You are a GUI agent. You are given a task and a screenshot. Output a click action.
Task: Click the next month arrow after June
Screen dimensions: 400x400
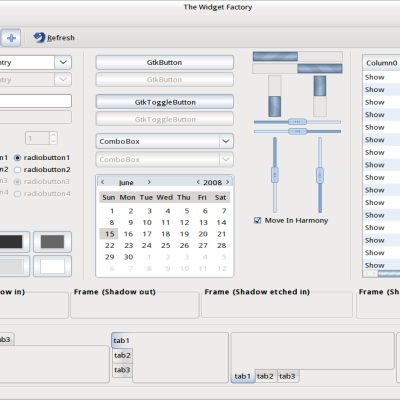[x=149, y=182]
